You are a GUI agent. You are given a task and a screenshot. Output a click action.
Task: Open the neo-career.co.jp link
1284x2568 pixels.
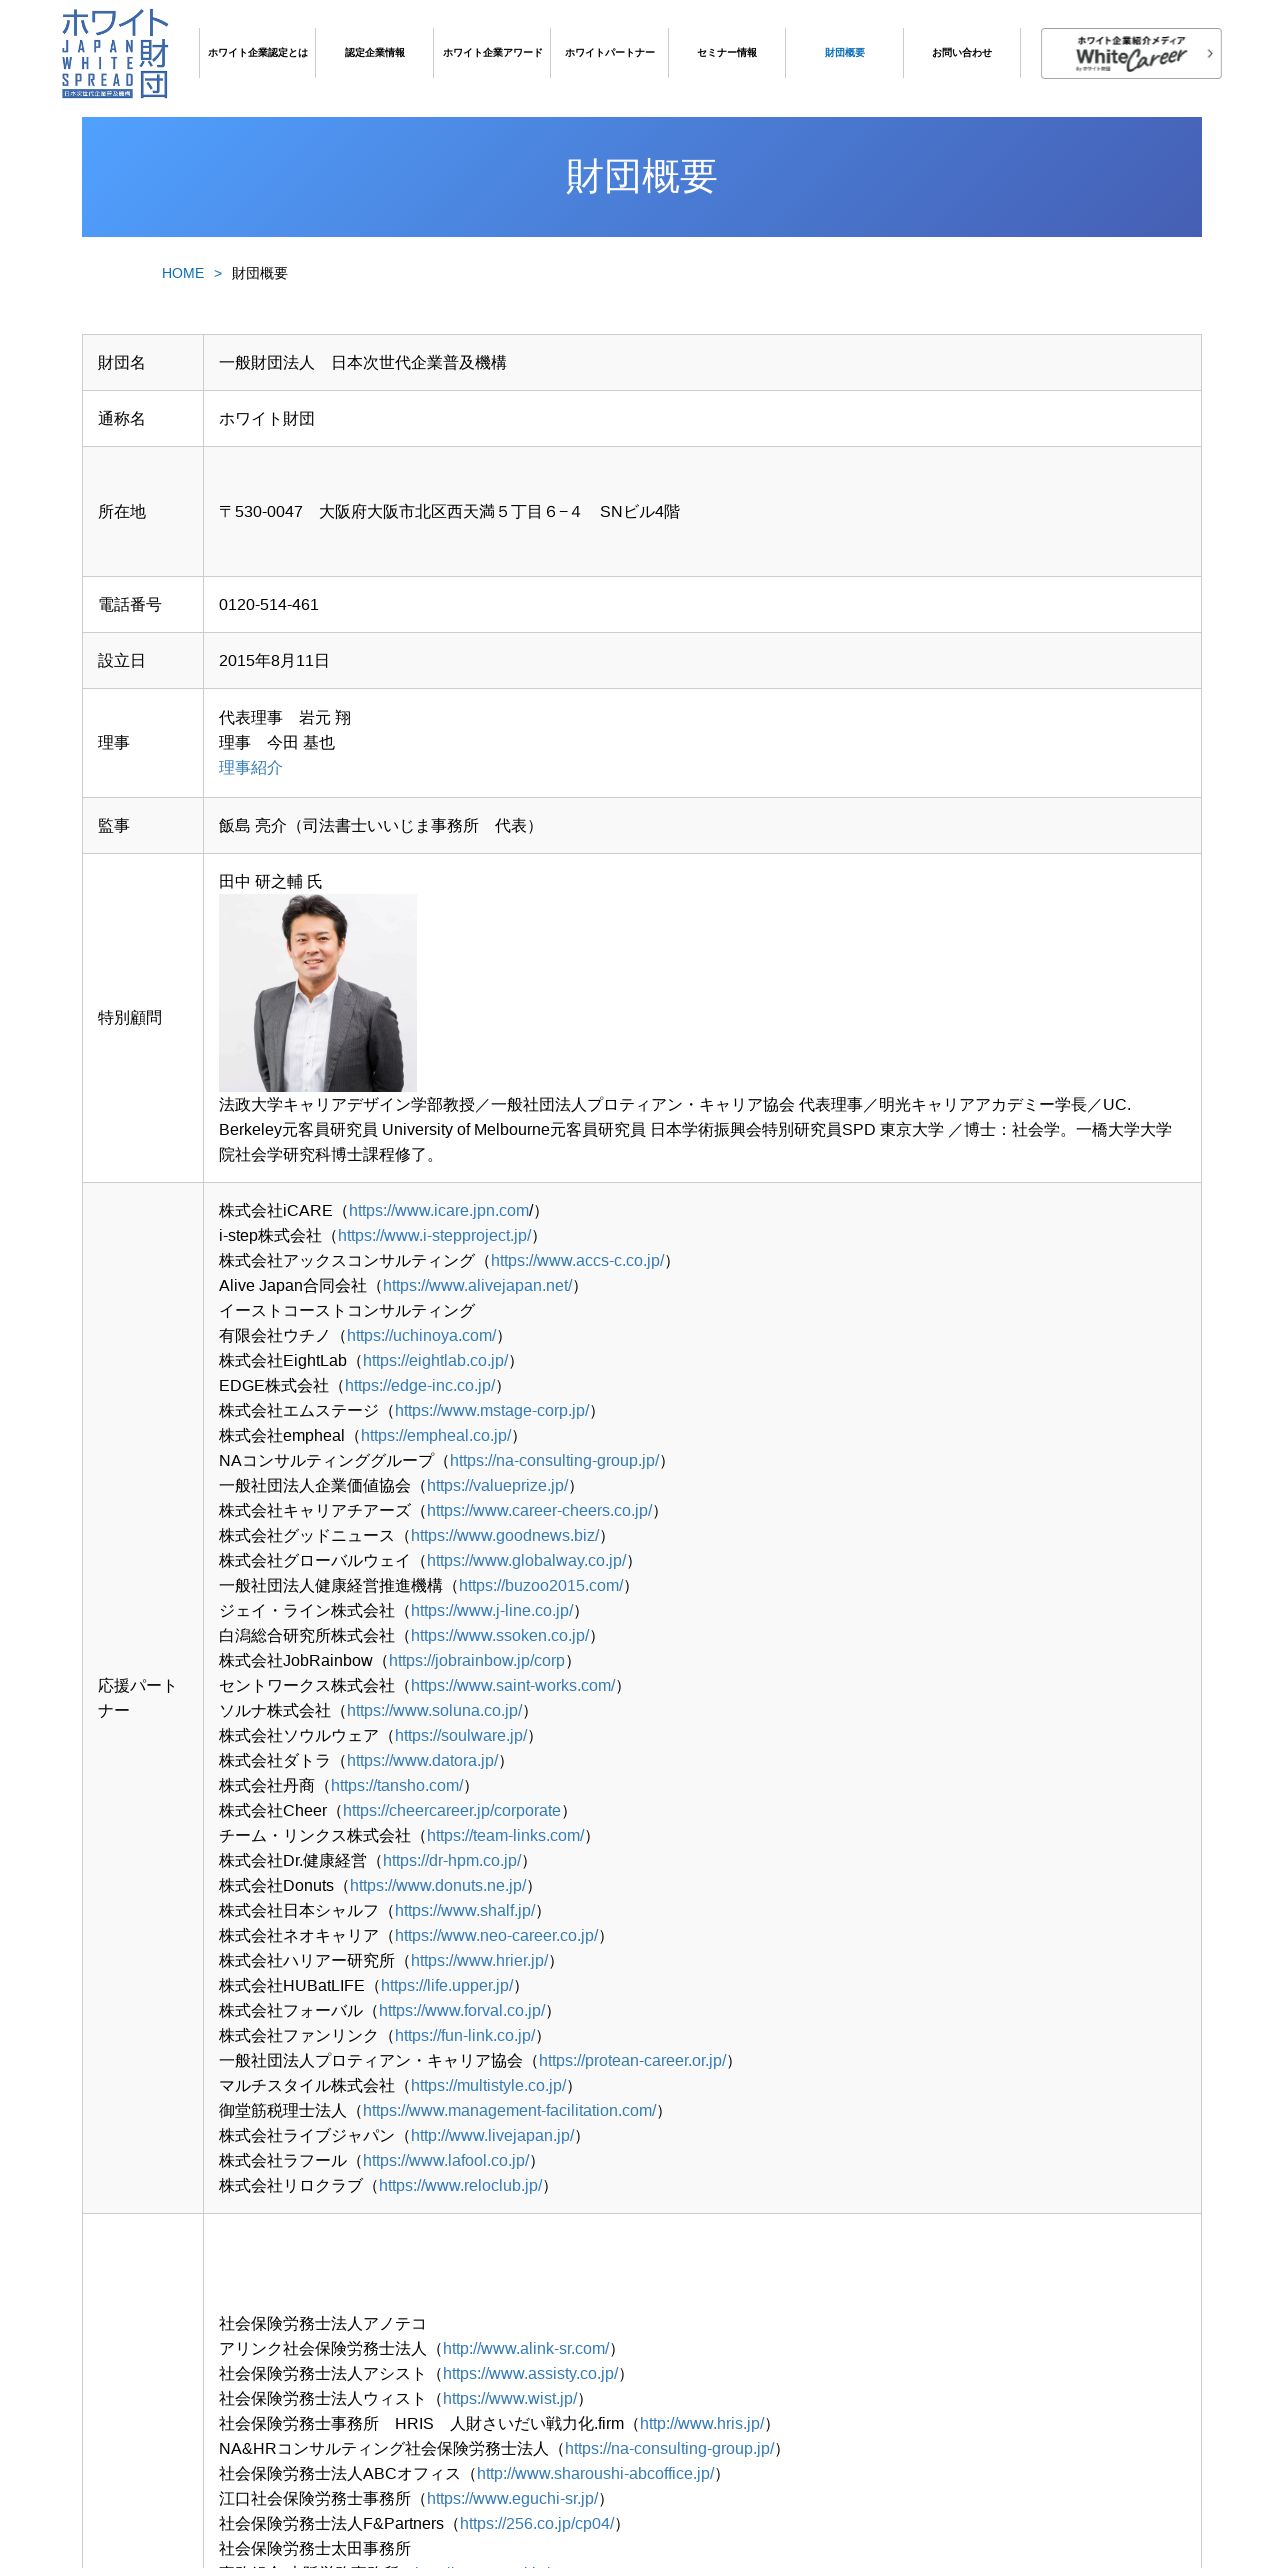[x=497, y=1936]
